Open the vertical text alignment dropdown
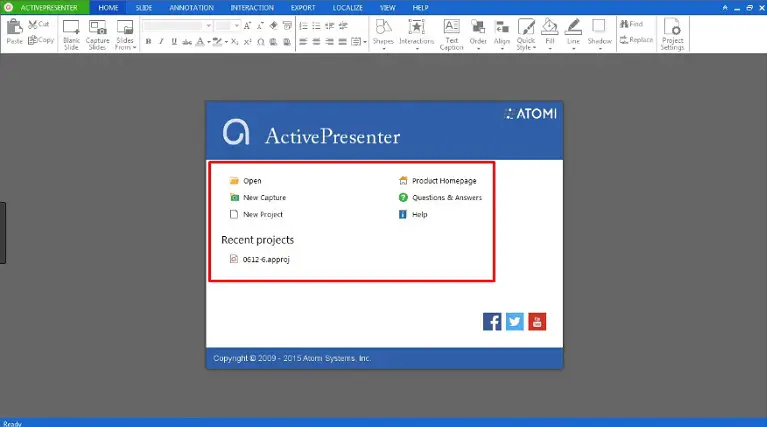The height and width of the screenshot is (427, 767). [359, 42]
